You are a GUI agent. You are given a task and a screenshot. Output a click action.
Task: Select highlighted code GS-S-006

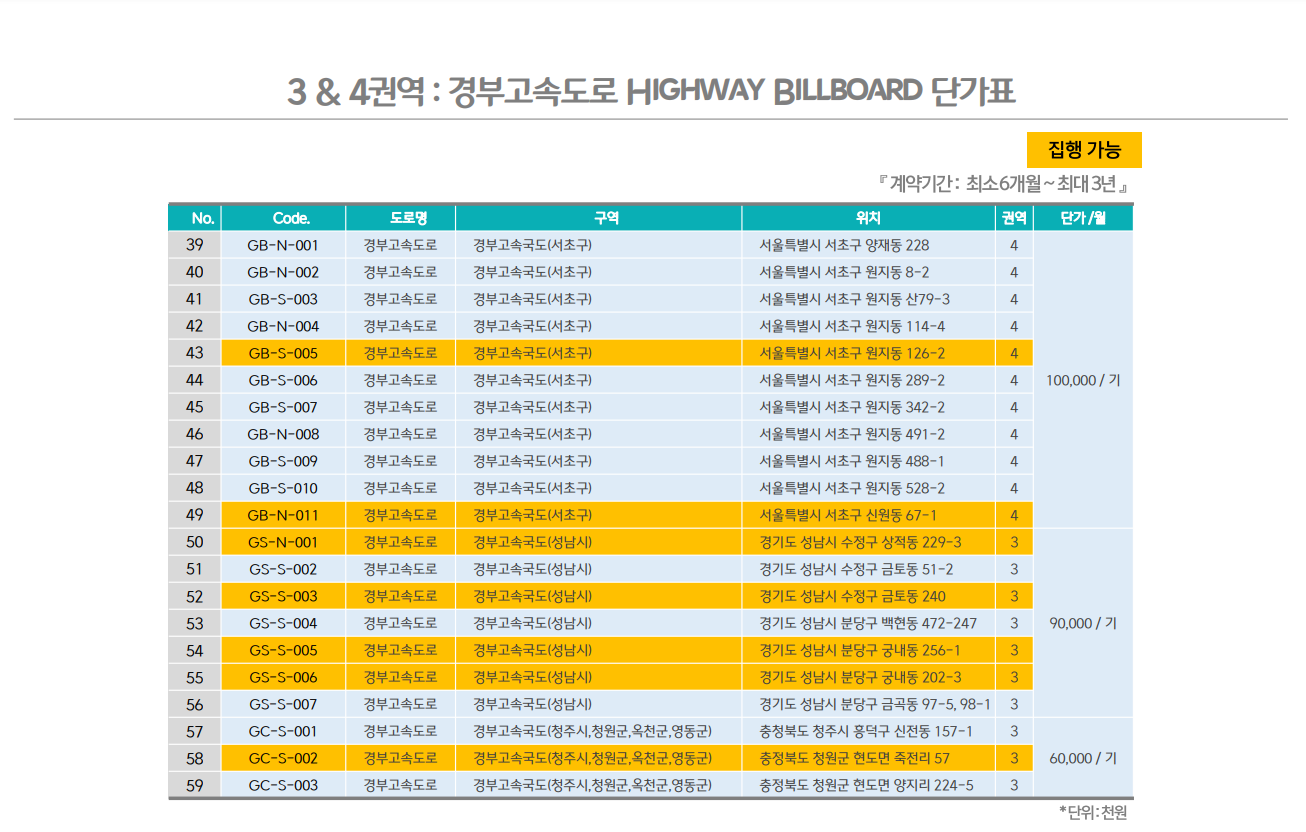tap(284, 677)
